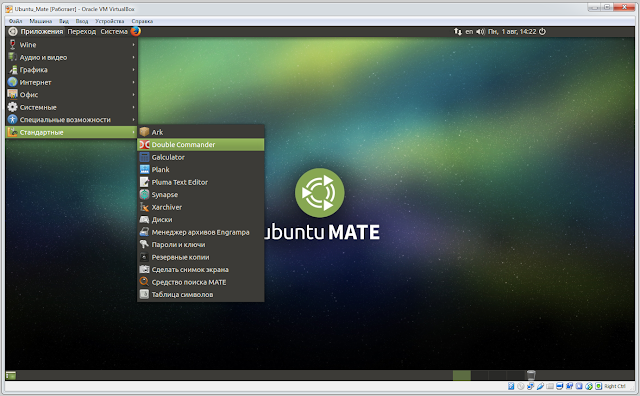Open Galculator

201,157
